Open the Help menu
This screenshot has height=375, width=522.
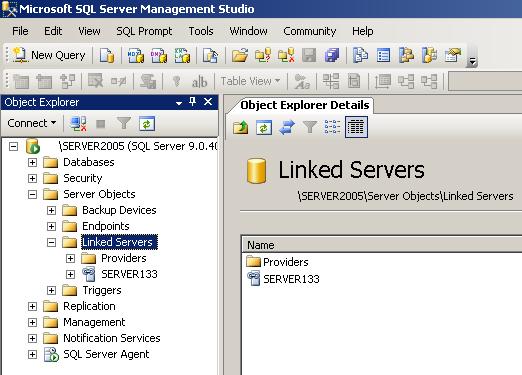click(363, 31)
